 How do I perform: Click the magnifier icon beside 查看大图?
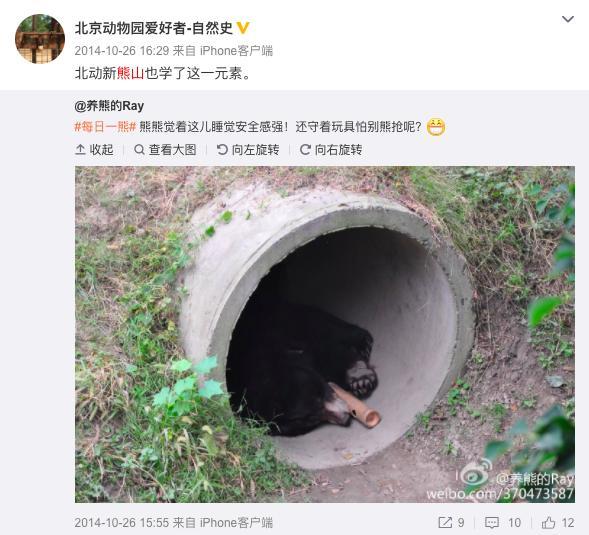click(139, 150)
